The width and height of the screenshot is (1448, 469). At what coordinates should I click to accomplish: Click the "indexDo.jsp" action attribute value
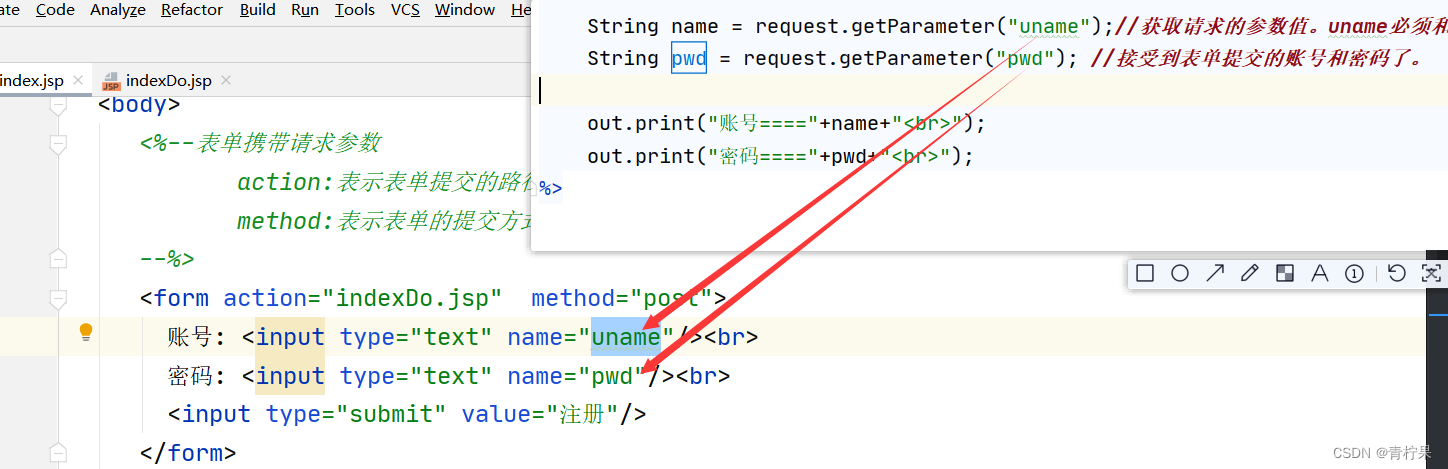[418, 299]
